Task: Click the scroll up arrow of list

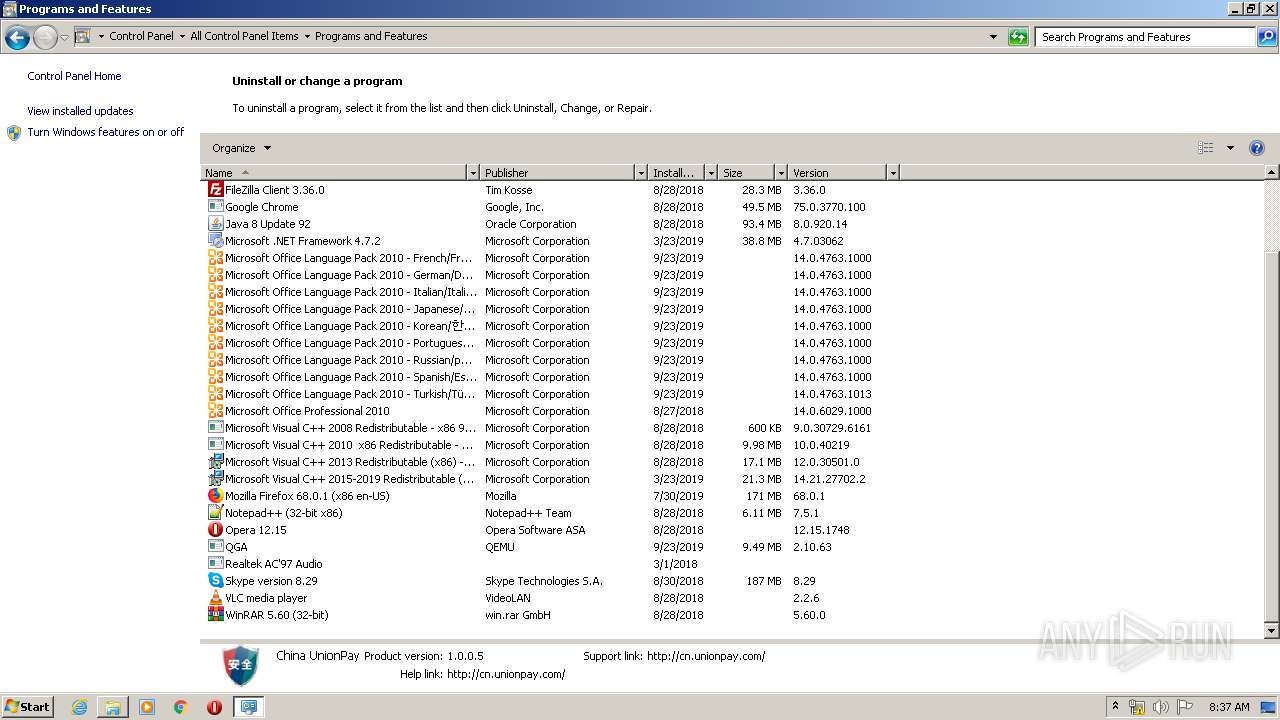Action: tap(1272, 172)
